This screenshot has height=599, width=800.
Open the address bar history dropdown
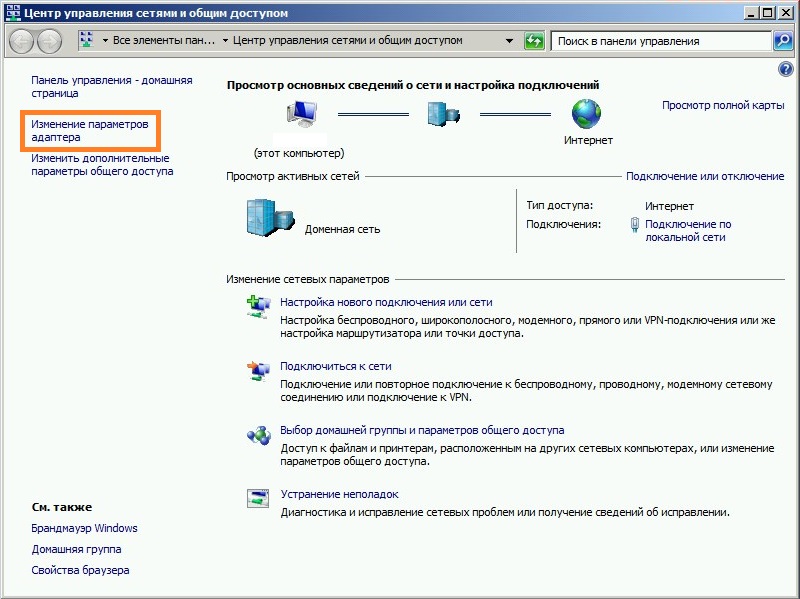click(510, 41)
